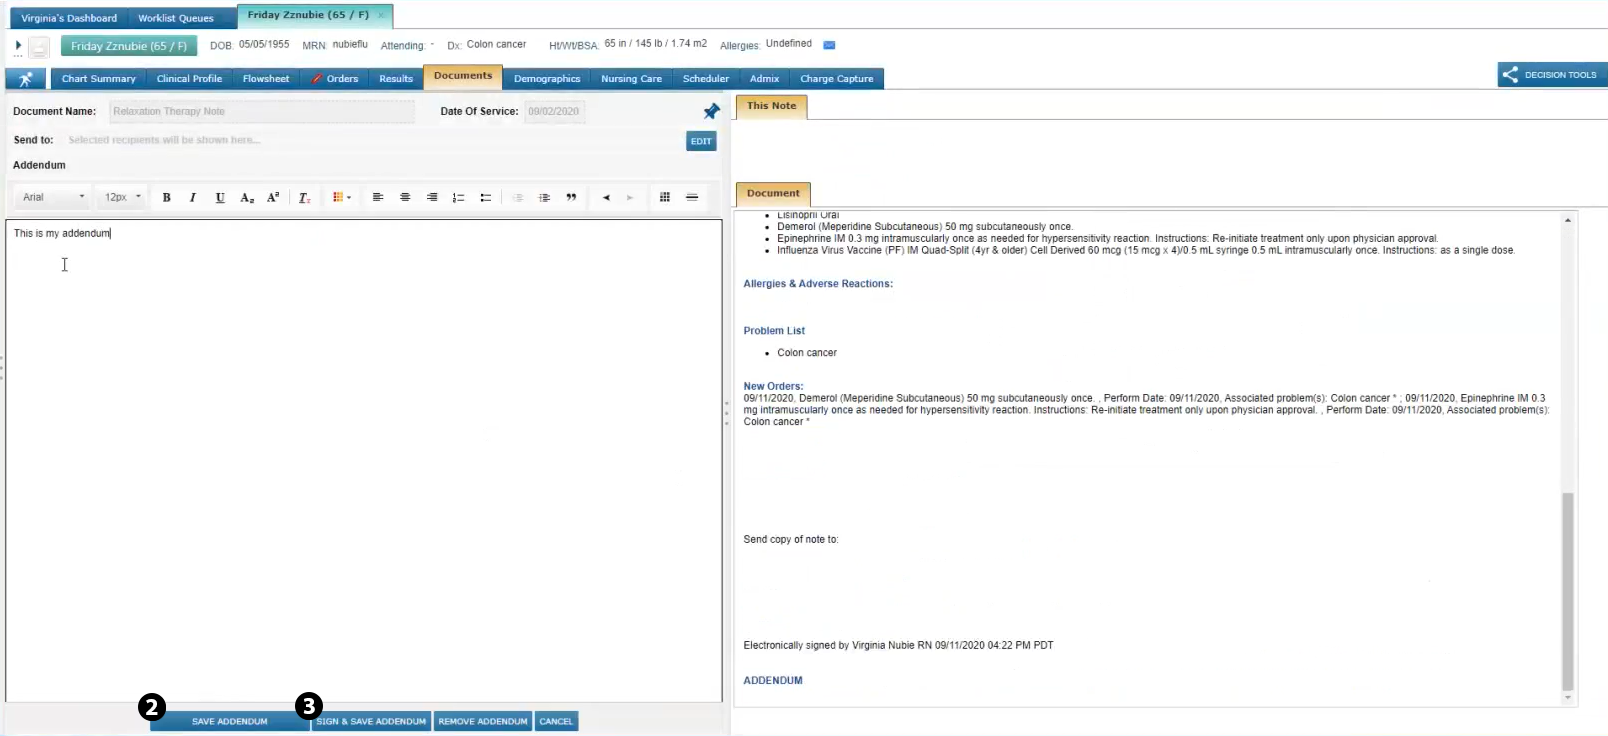Screen dimensions: 1608x736
Task: Click the print icon beside patient name
Action: pos(39,47)
